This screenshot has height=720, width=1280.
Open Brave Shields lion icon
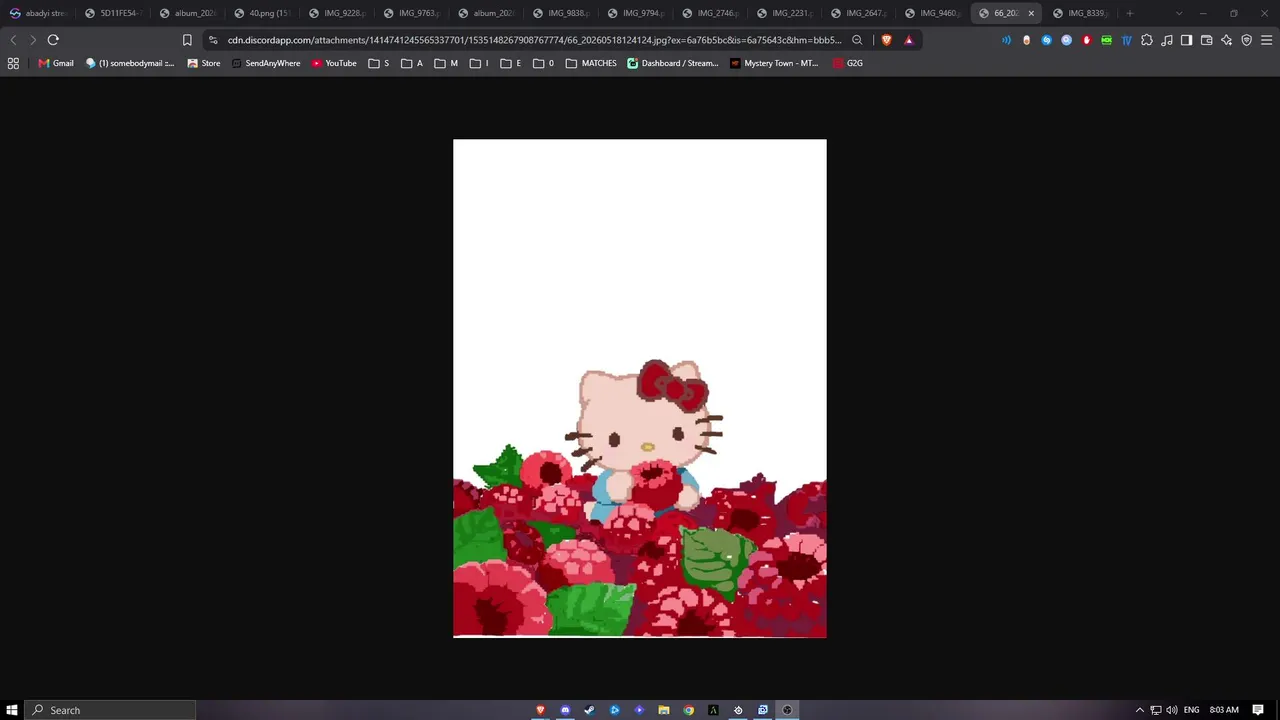click(886, 40)
